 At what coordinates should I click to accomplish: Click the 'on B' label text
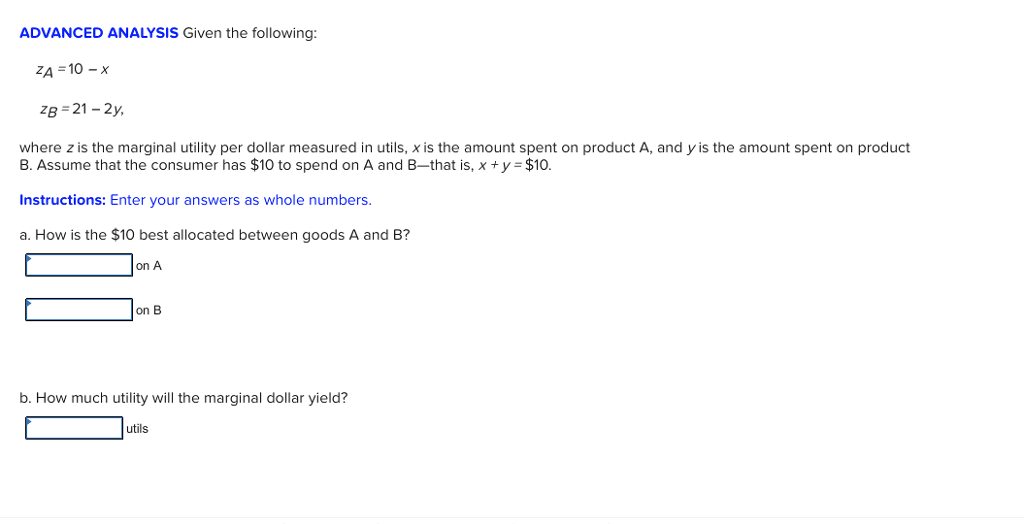pyautogui.click(x=149, y=310)
